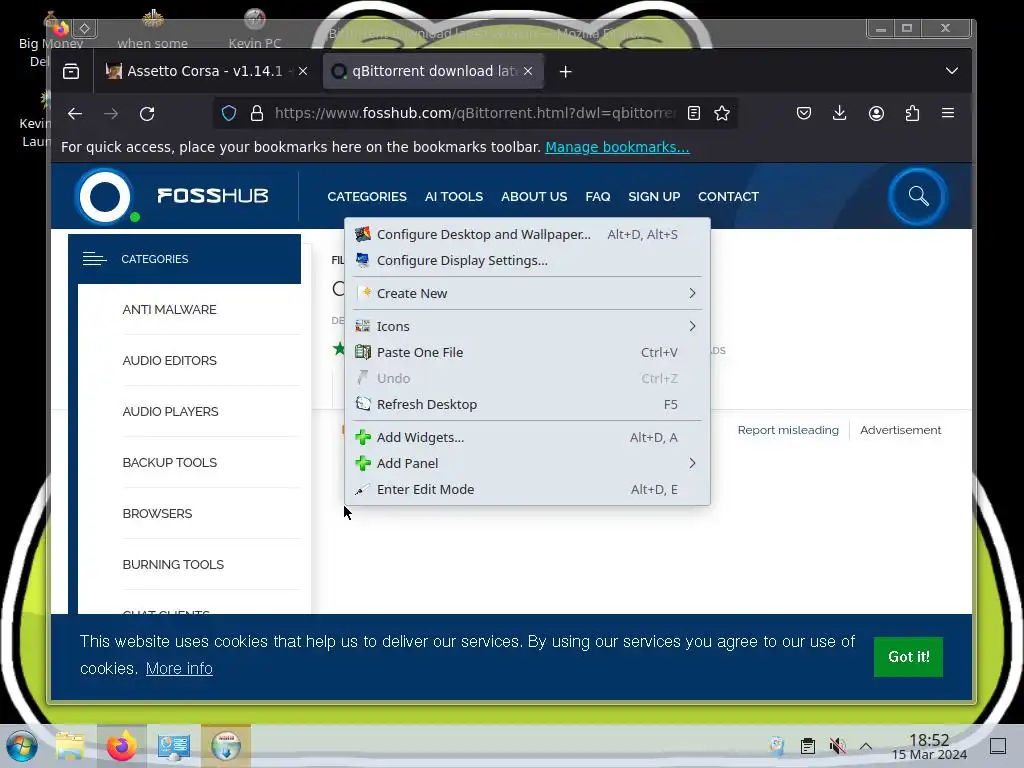The width and height of the screenshot is (1024, 768).
Task: Expand the list-all-tabs chevron
Action: tap(952, 71)
